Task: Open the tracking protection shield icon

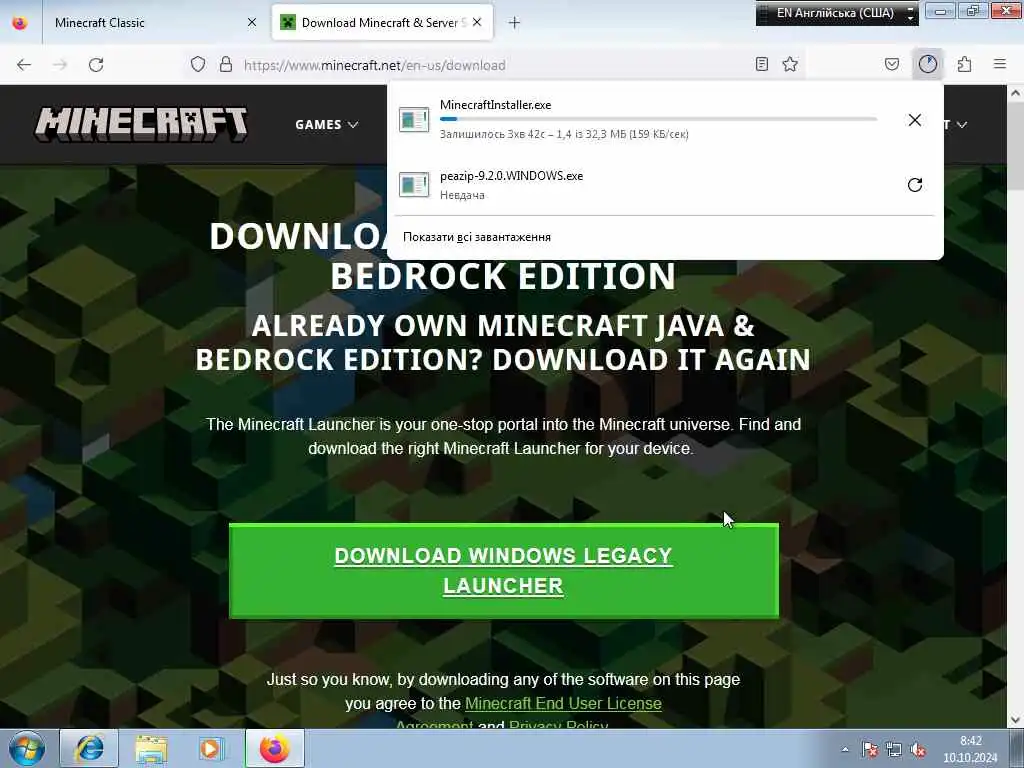Action: [198, 65]
